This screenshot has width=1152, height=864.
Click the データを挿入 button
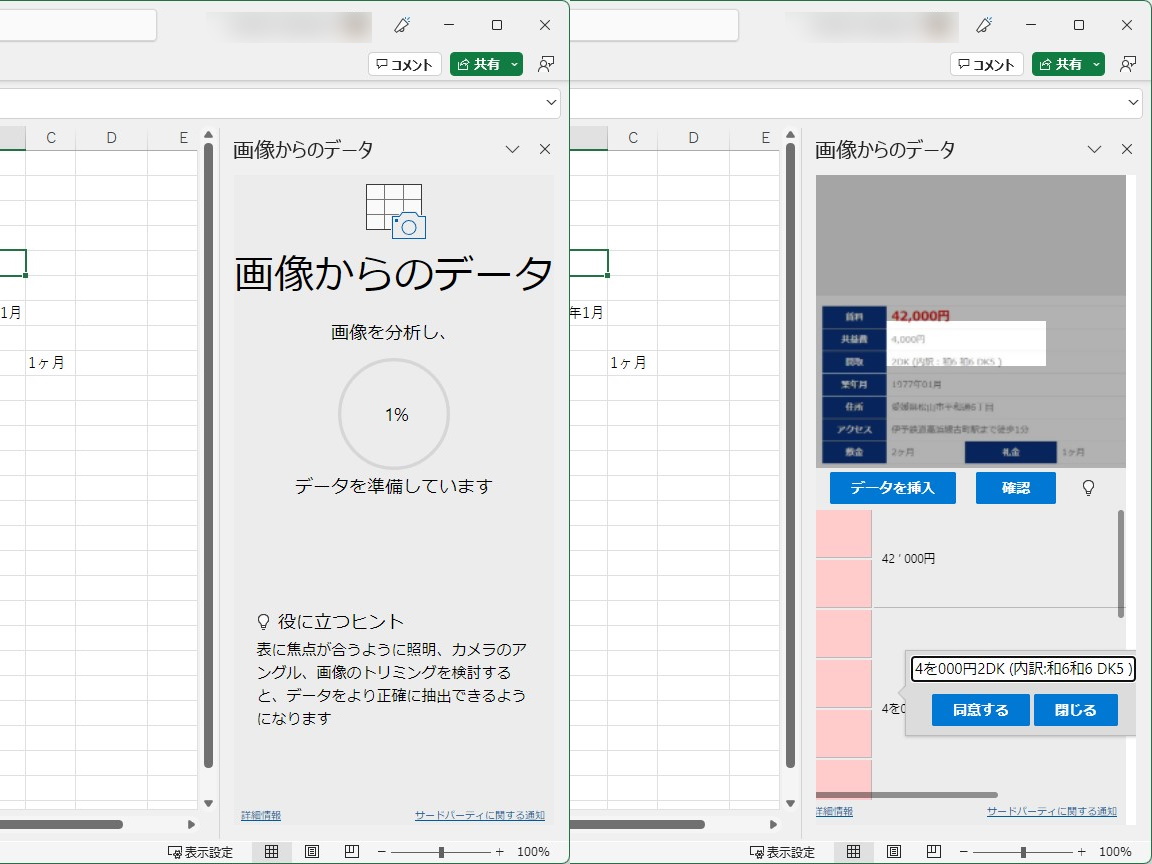tap(892, 488)
